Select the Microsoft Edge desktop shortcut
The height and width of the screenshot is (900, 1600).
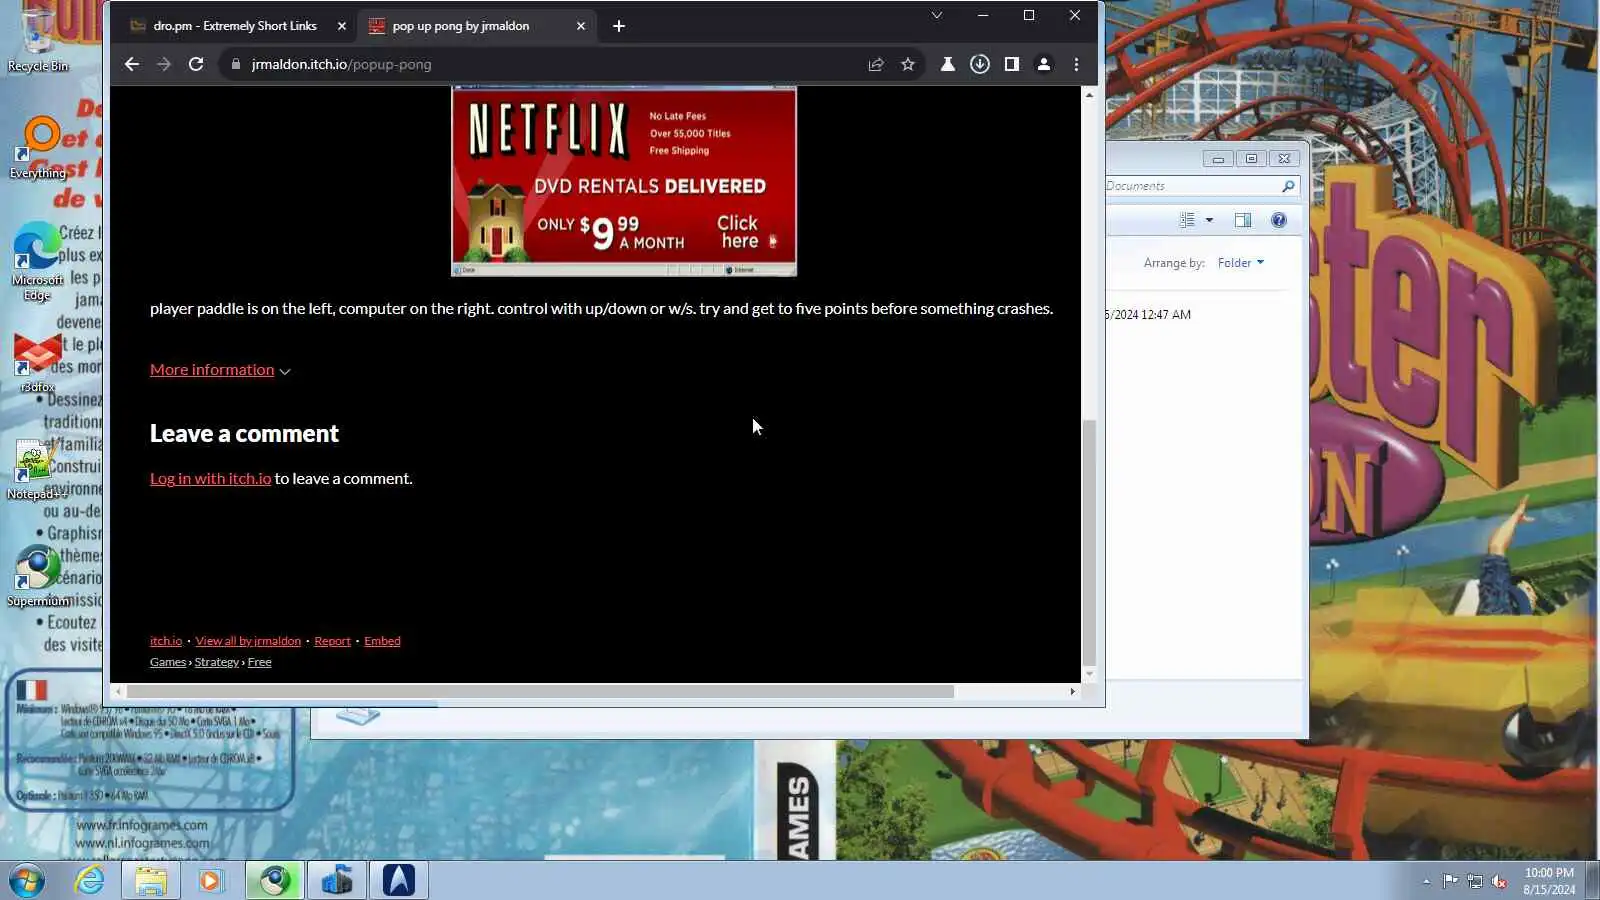(38, 262)
